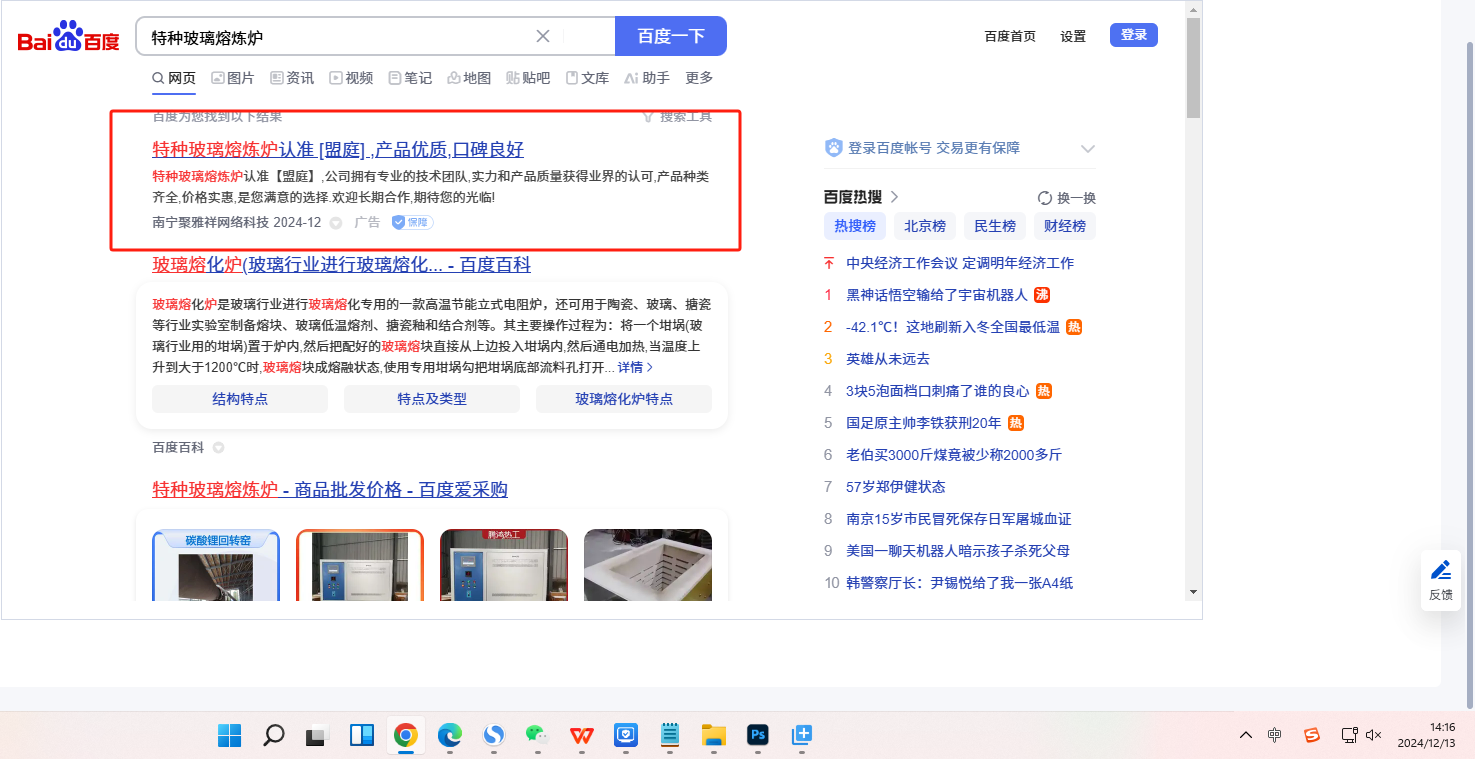Open 南京15岁市民冒死保存日军屠城血证
Viewport: 1475px width, 759px height.
tap(959, 519)
